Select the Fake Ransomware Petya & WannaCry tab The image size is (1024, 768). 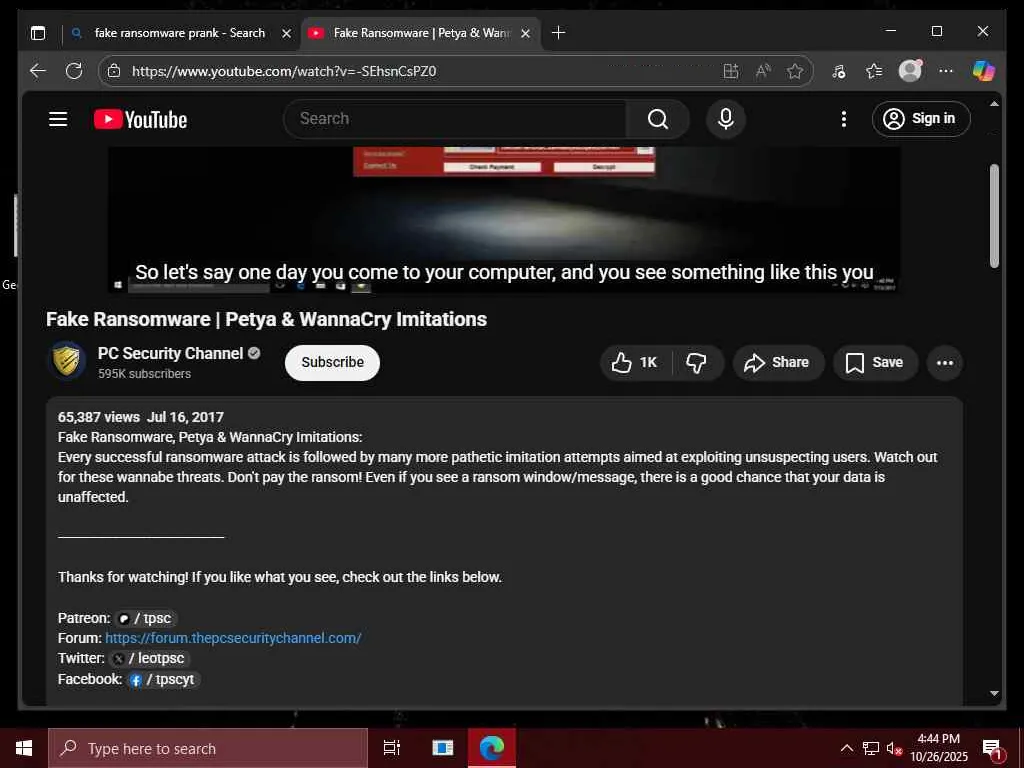421,33
